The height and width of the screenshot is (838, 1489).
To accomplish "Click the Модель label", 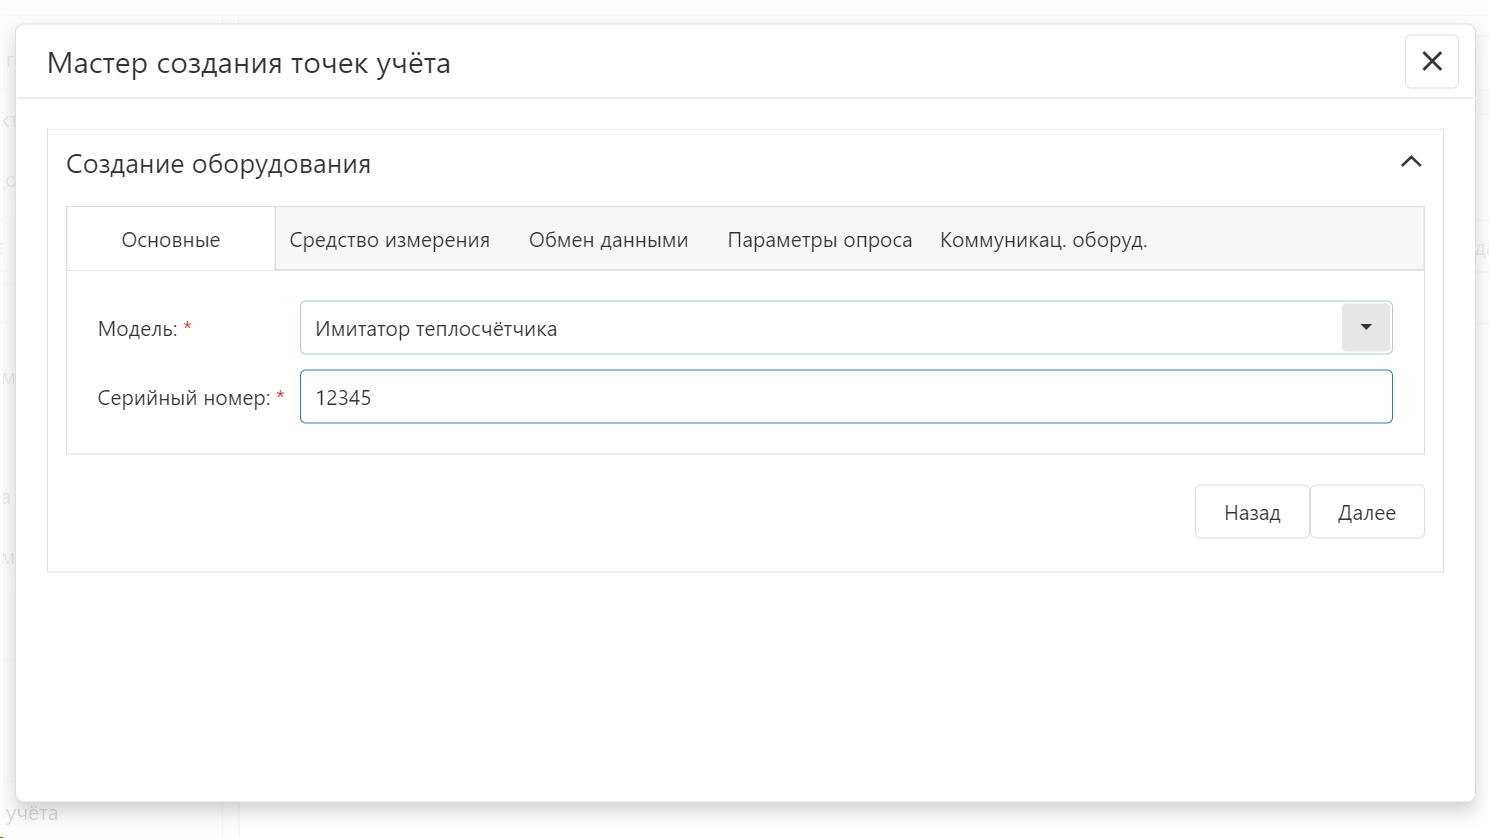I will point(137,329).
